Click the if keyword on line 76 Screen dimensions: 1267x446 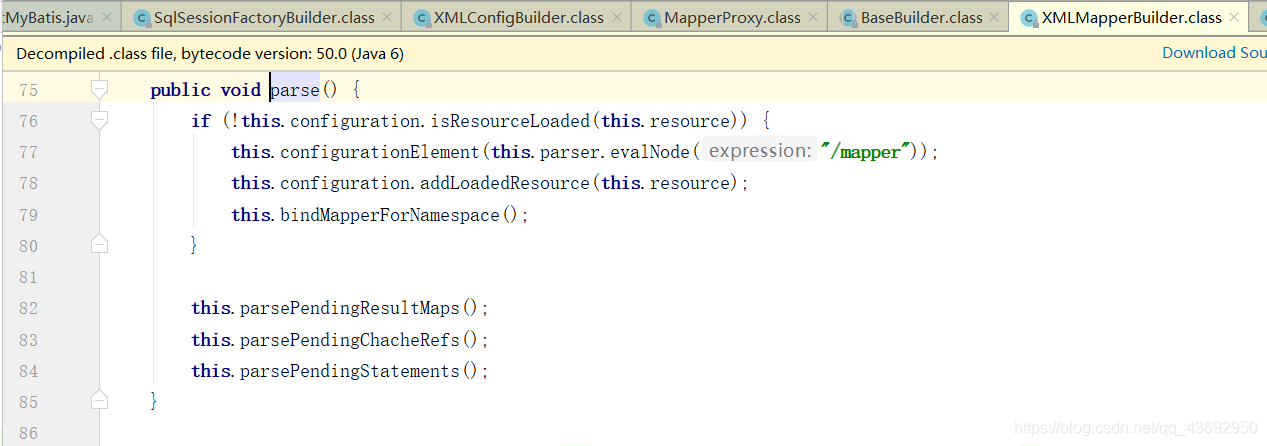tap(201, 121)
